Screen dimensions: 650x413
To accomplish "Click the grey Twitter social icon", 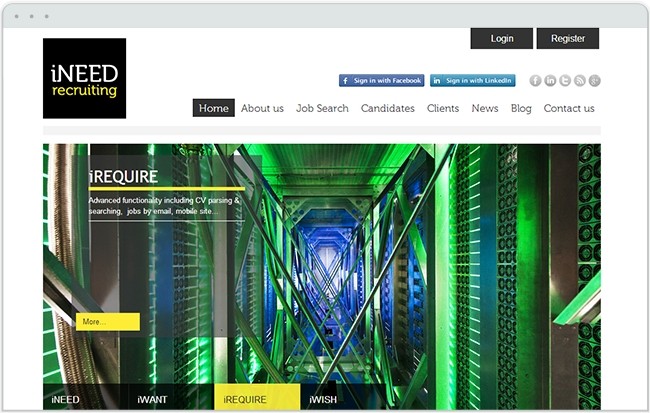I will pyautogui.click(x=565, y=80).
